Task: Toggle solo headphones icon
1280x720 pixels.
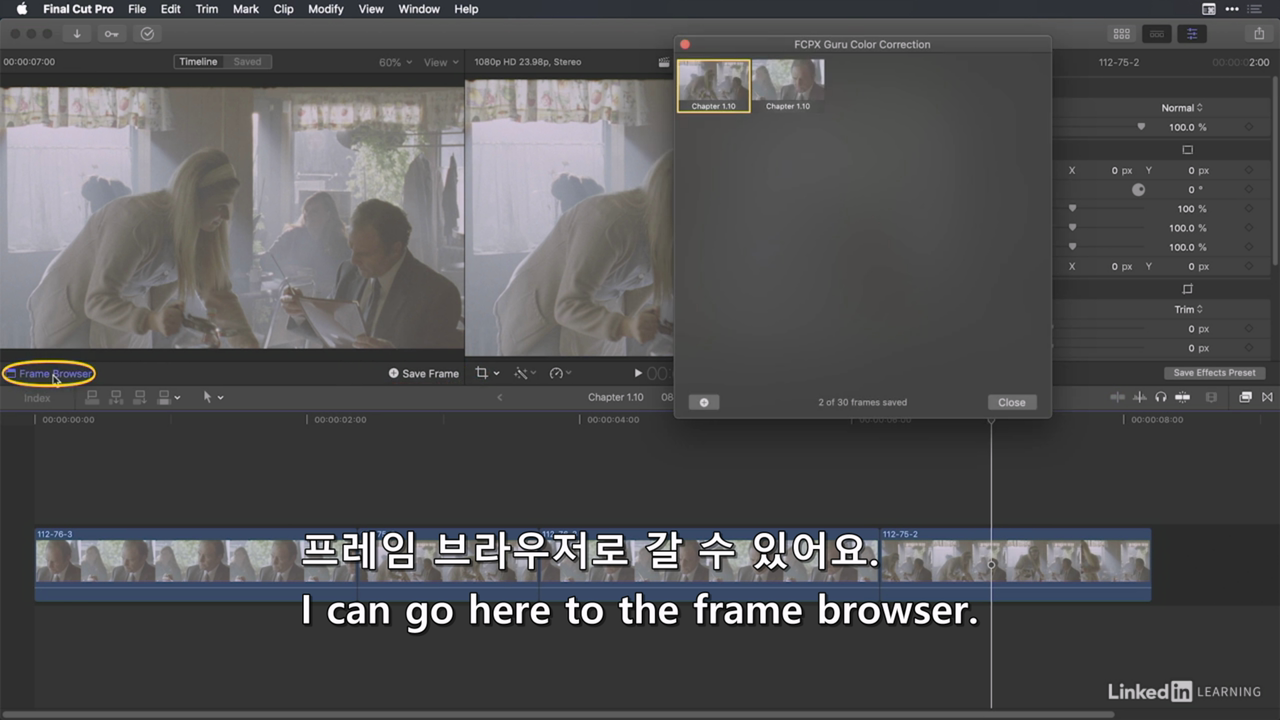Action: tap(1161, 397)
